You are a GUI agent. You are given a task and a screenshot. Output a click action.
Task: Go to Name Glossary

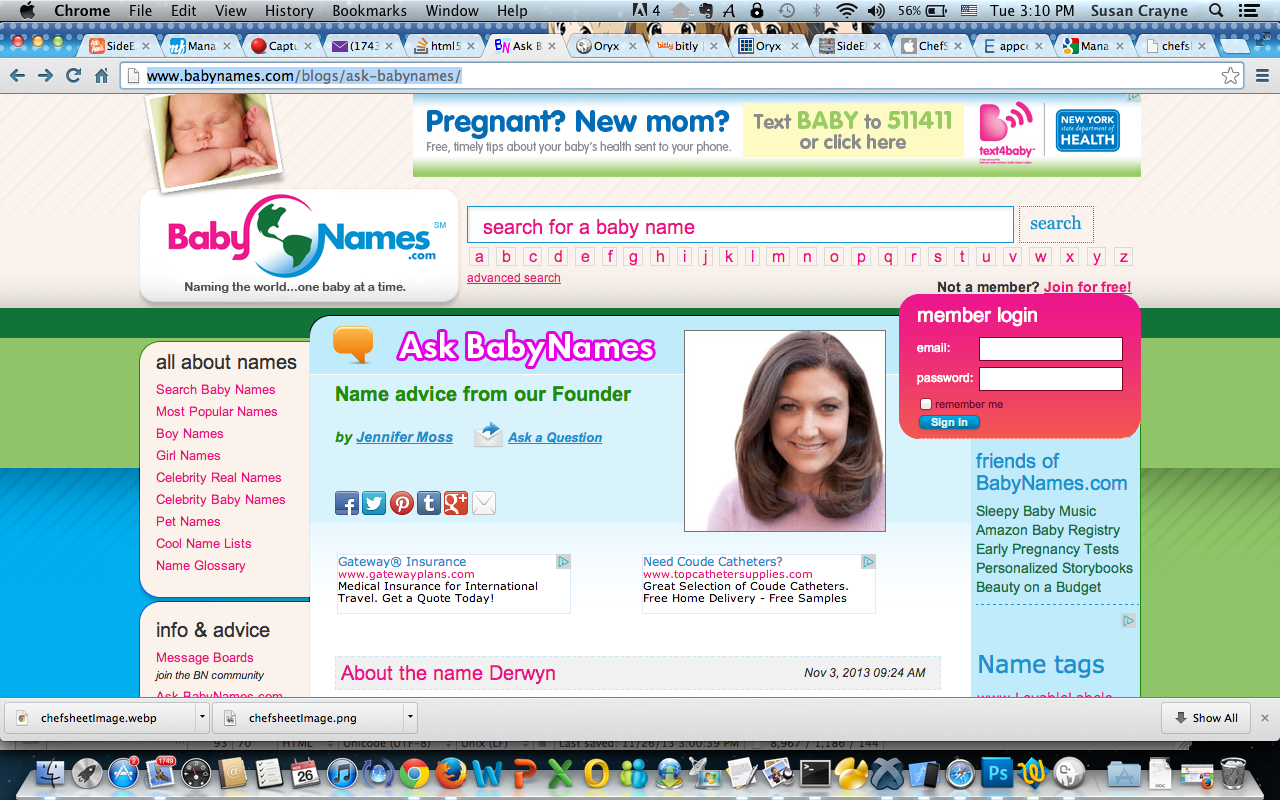pyautogui.click(x=201, y=565)
